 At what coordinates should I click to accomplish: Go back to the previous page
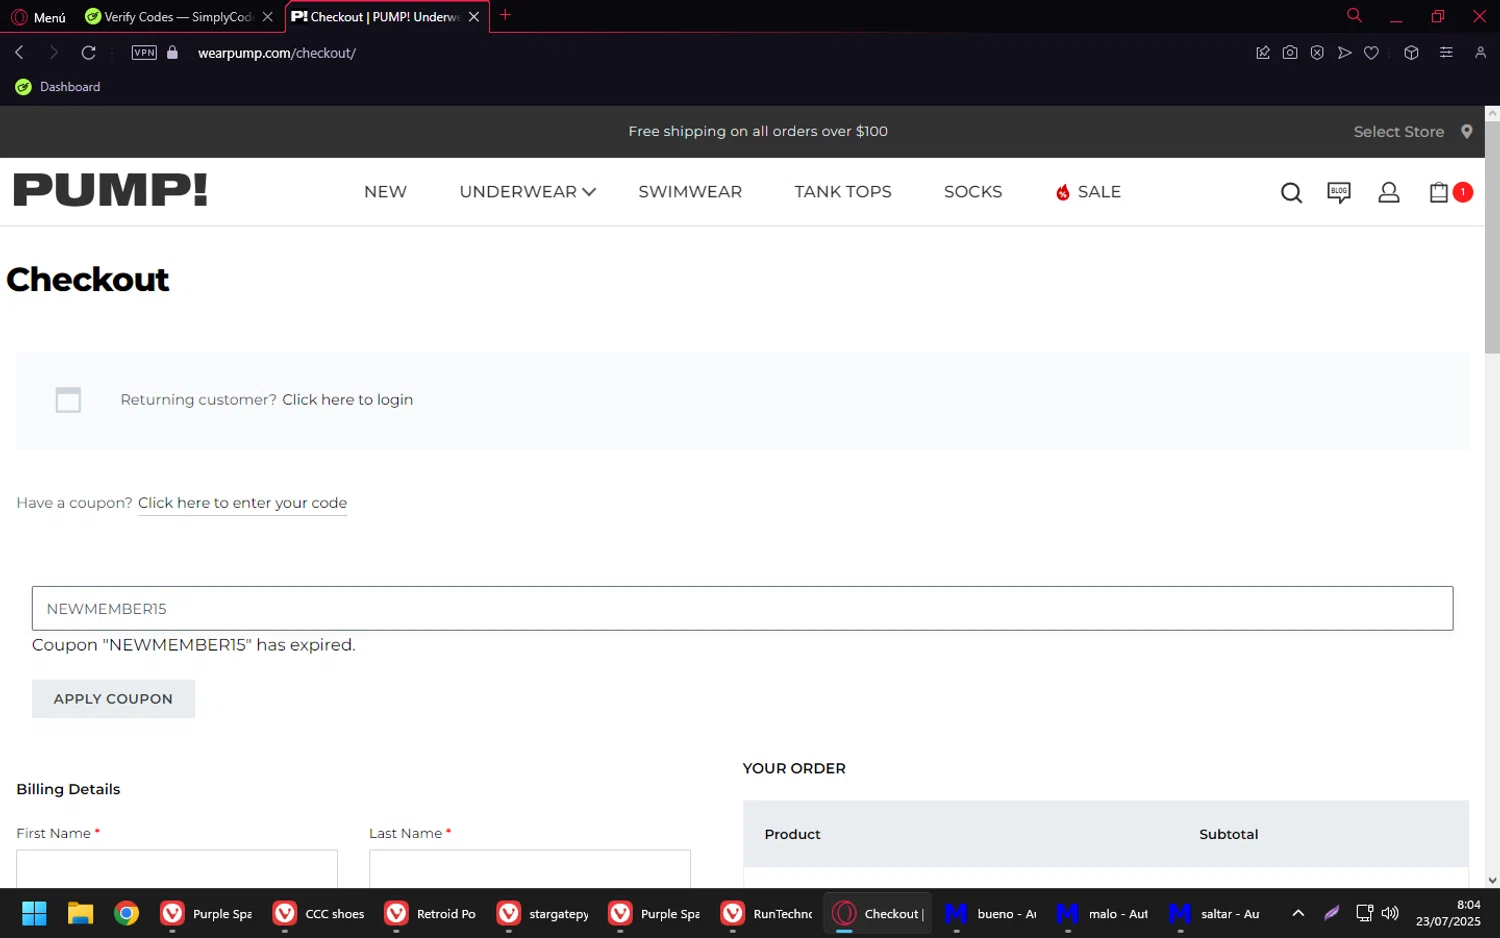coord(19,52)
